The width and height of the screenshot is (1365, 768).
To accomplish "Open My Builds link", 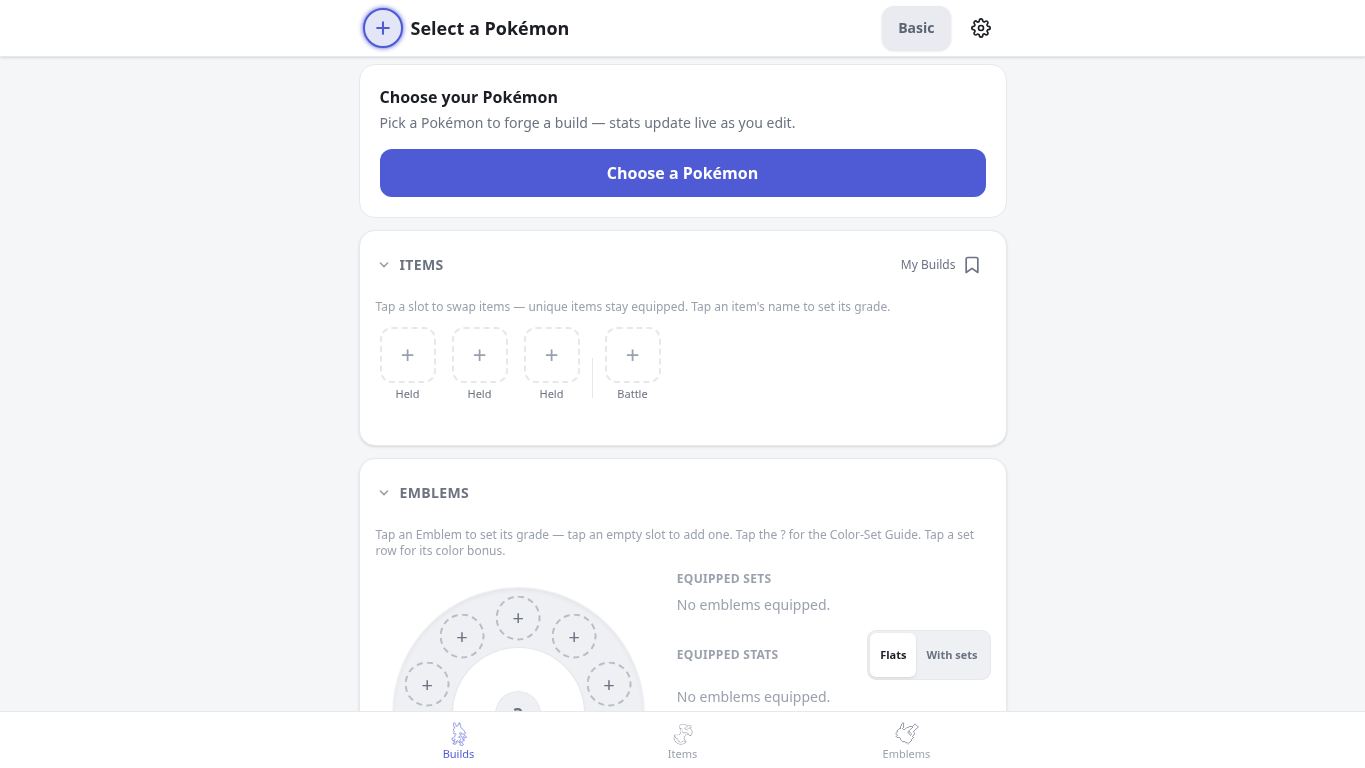I will tap(928, 265).
